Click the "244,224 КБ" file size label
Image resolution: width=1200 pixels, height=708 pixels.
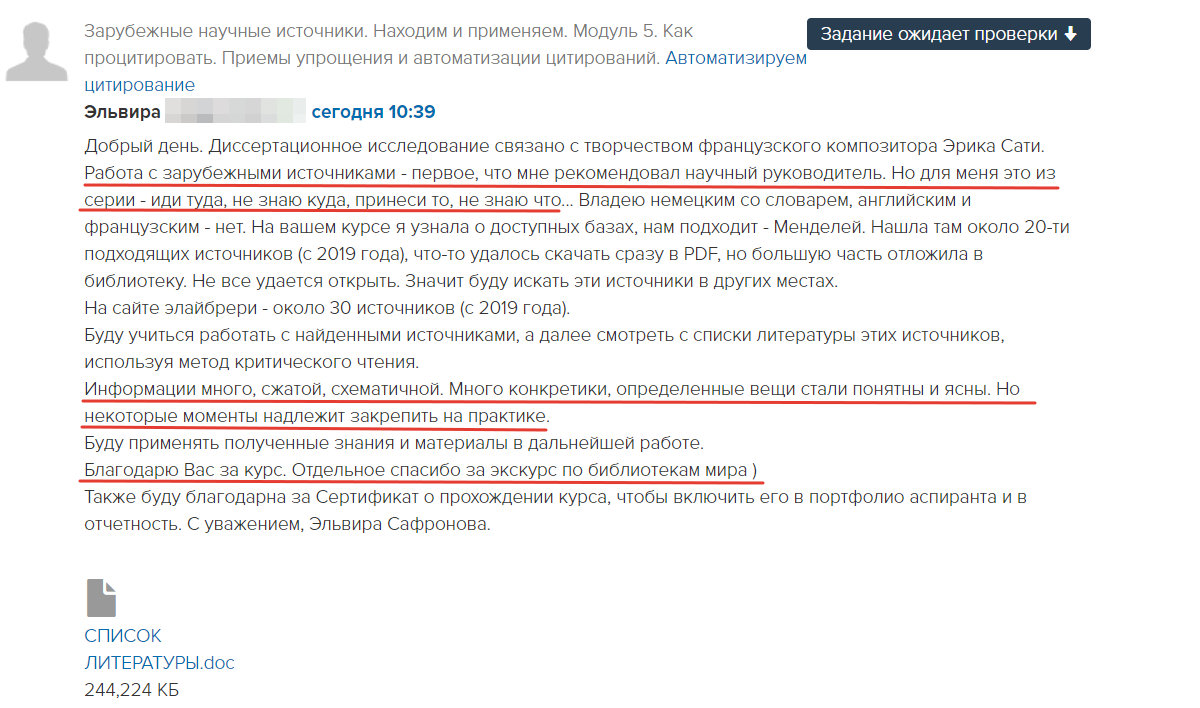coord(132,690)
